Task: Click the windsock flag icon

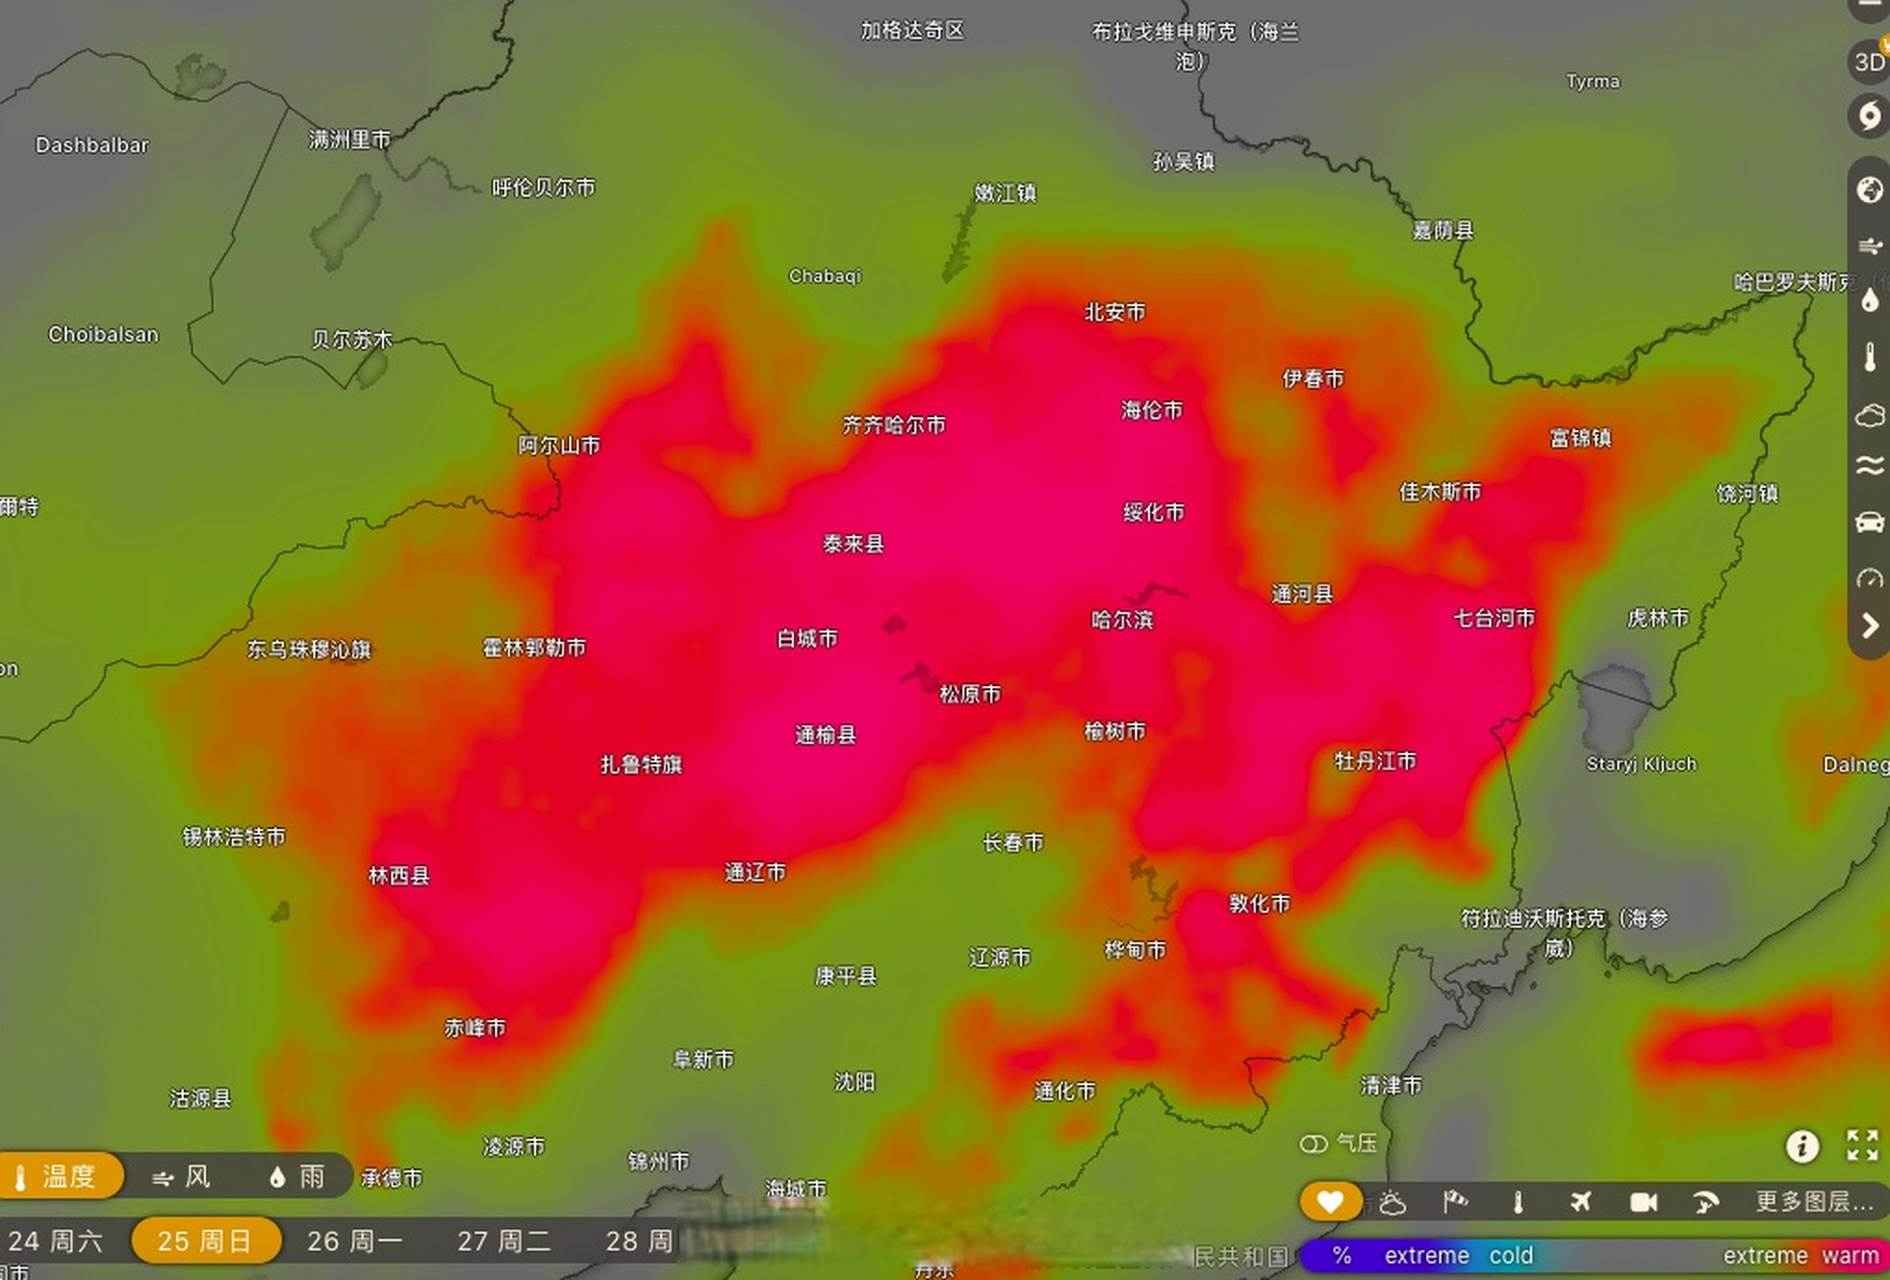Action: (1455, 1202)
